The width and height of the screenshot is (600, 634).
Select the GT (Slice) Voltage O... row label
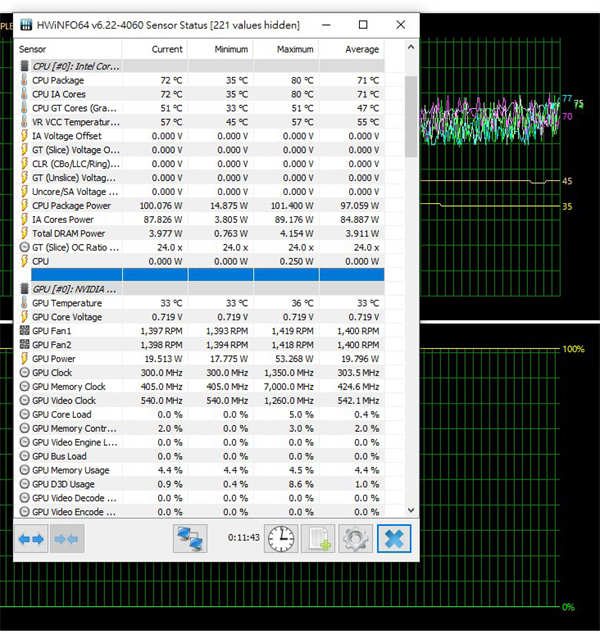(76, 150)
